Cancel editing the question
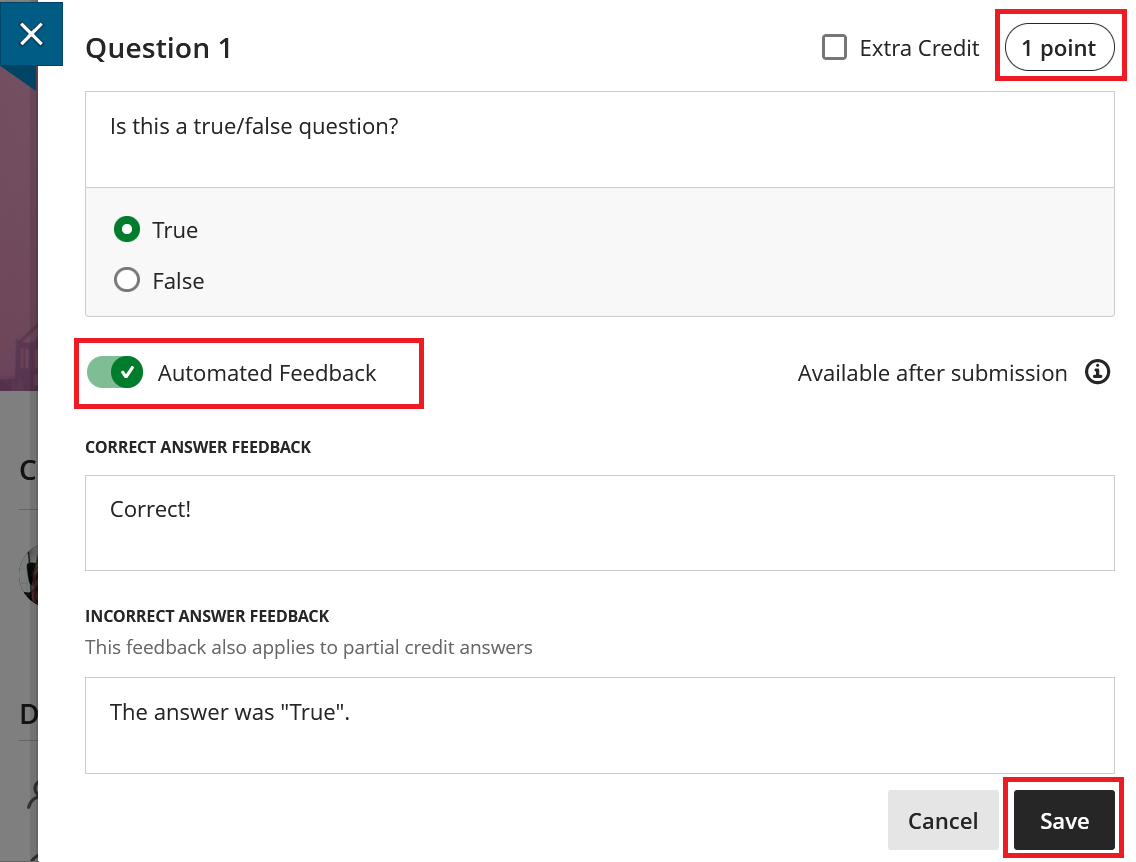 click(x=943, y=820)
